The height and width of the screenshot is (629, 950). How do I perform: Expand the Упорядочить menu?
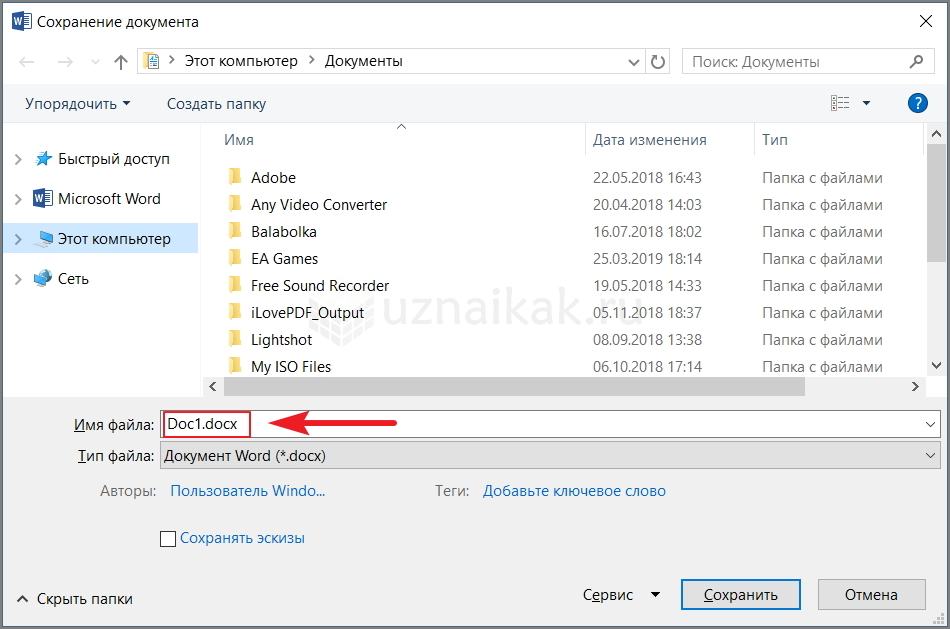77,104
